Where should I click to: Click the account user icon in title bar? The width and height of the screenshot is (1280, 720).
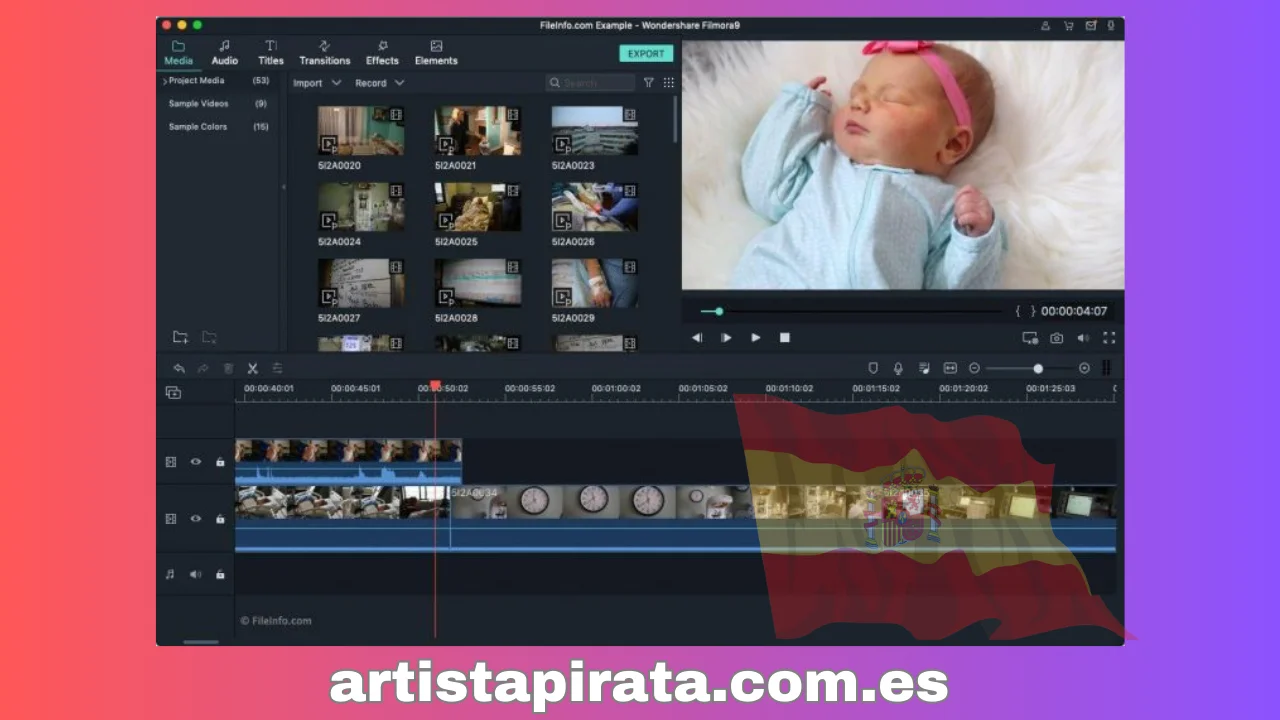tap(1045, 25)
